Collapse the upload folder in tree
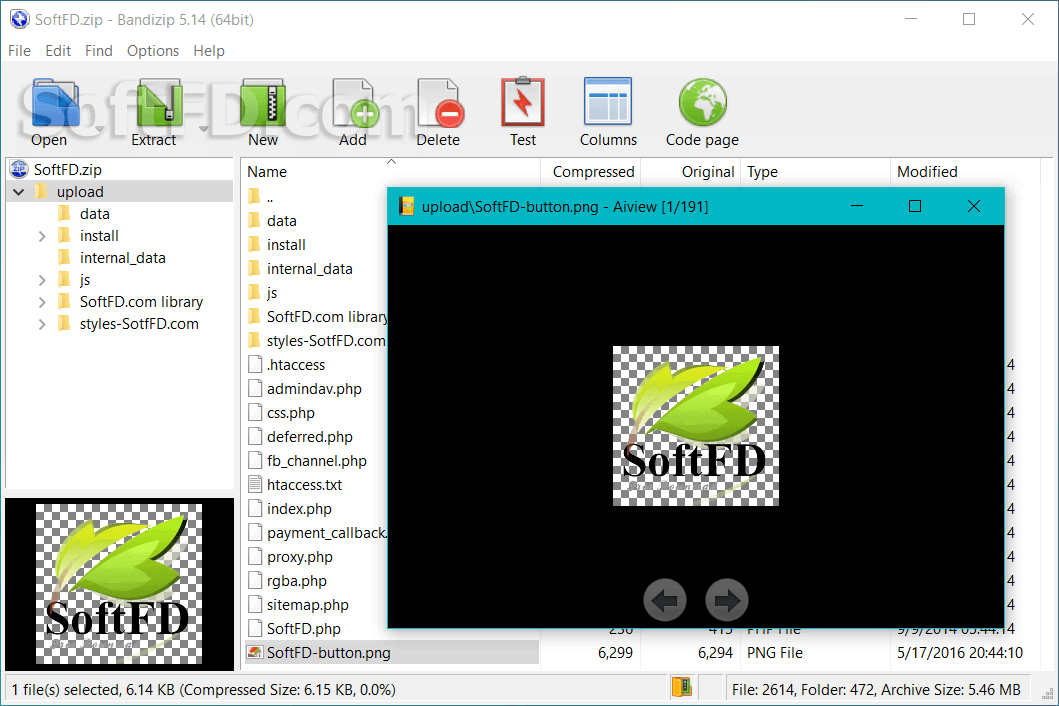This screenshot has height=706, width=1059. (19, 192)
